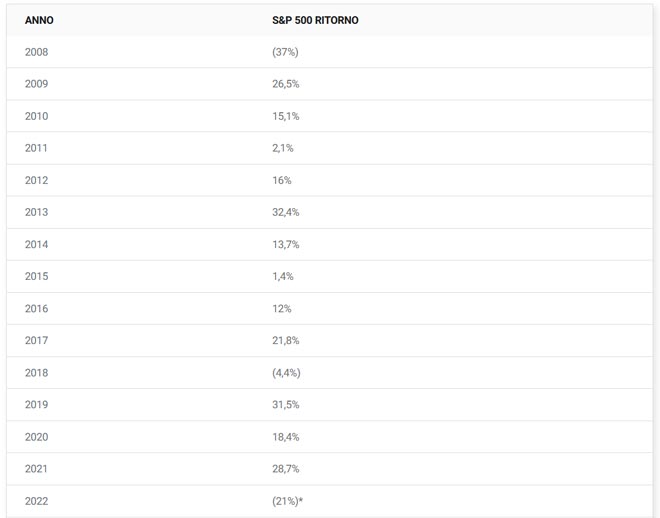
Task: Click the 32,4% return value
Action: (x=285, y=212)
